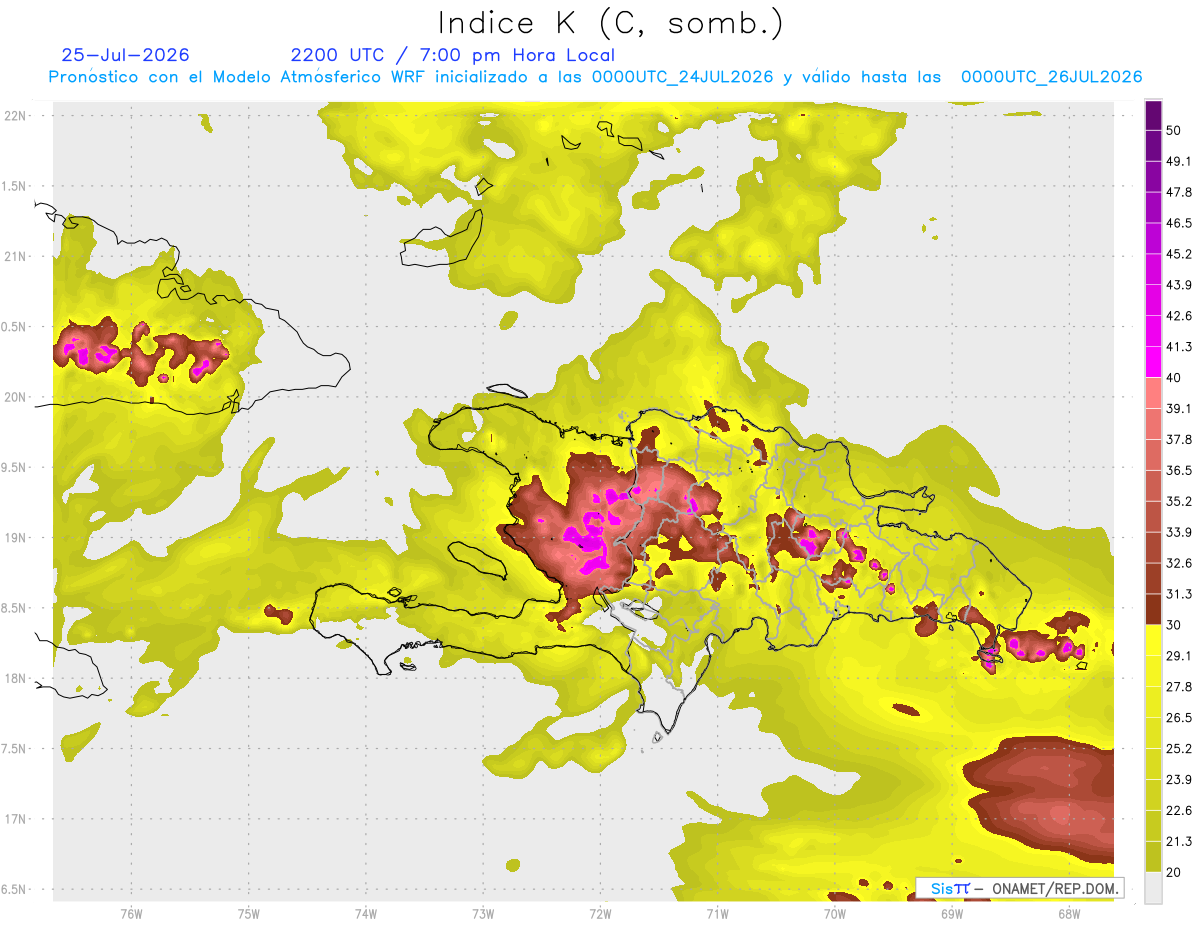Select the valid-until time '0000UTC_26JUL2026'
The image size is (1200, 927).
[1051, 77]
